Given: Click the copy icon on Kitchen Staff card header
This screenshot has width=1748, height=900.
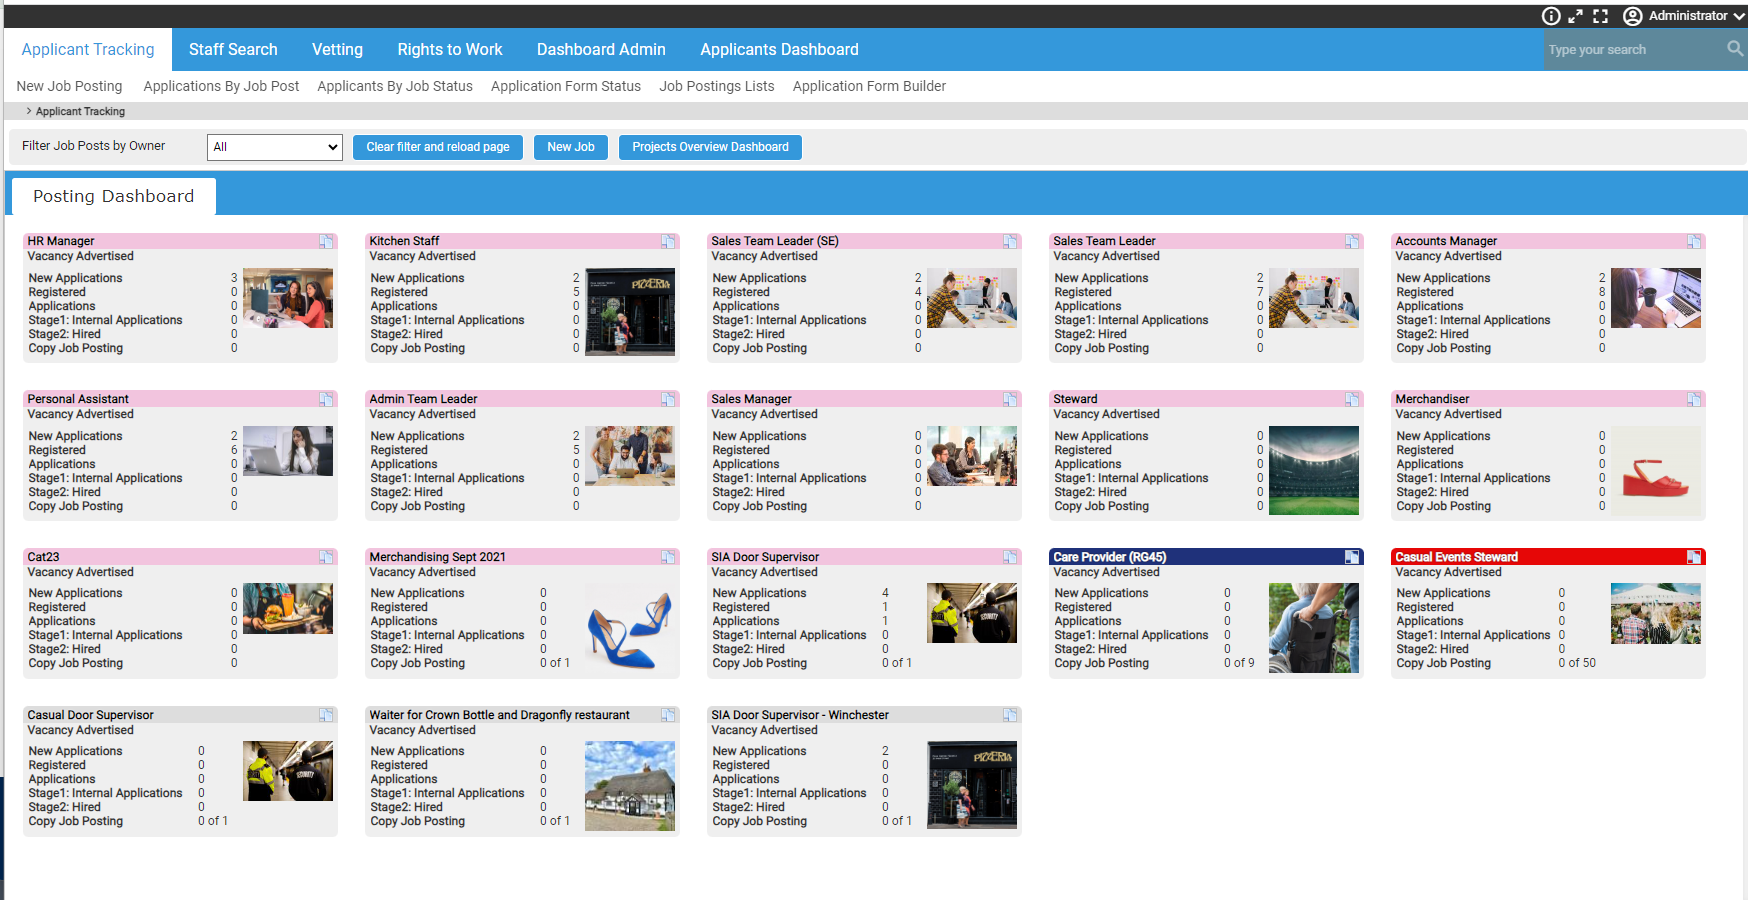Looking at the screenshot, I should click(668, 241).
